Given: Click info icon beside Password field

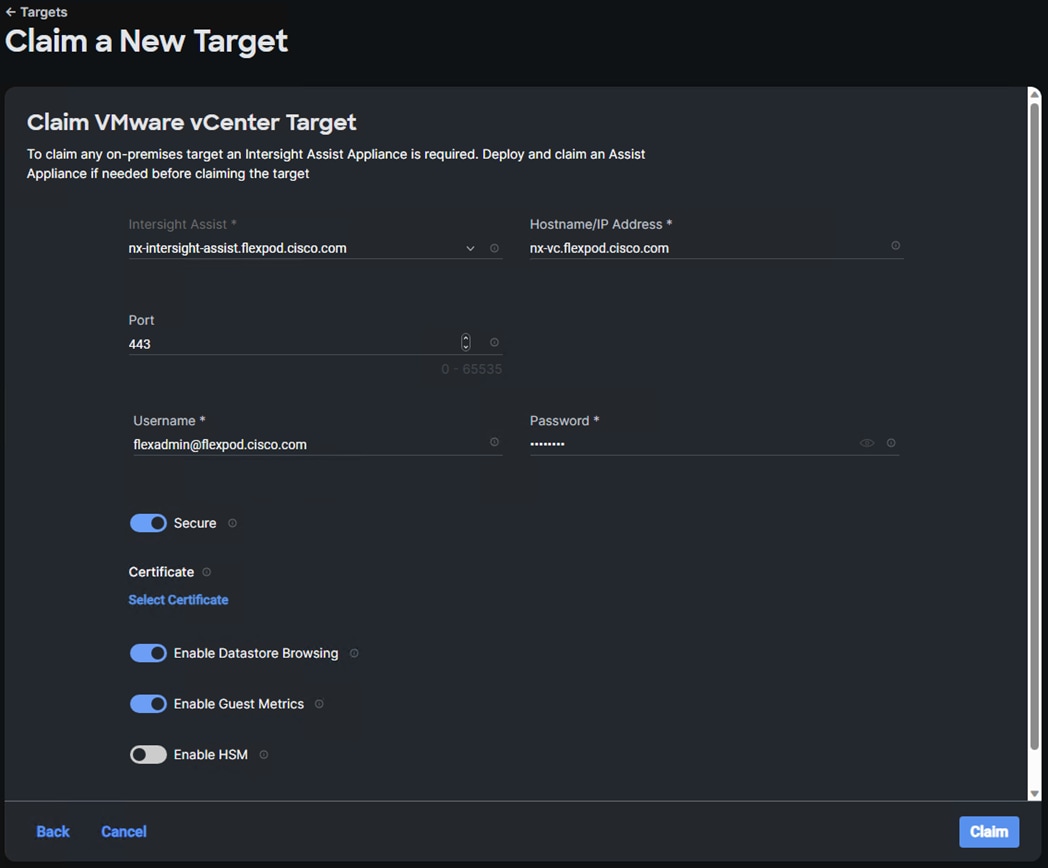Looking at the screenshot, I should [x=891, y=443].
